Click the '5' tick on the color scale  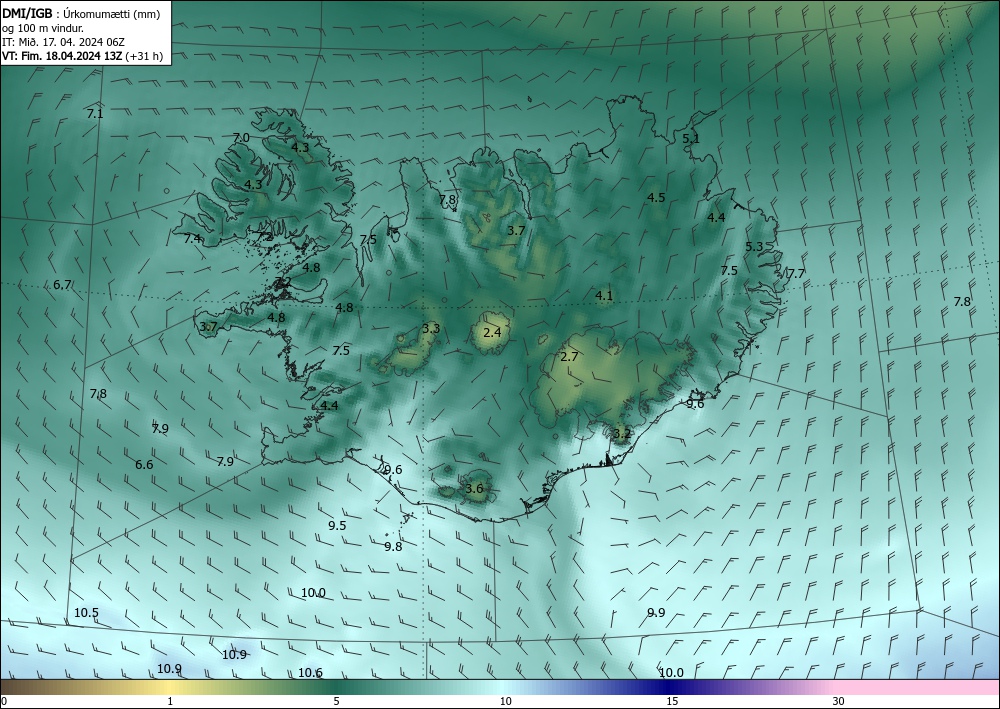pos(336,702)
